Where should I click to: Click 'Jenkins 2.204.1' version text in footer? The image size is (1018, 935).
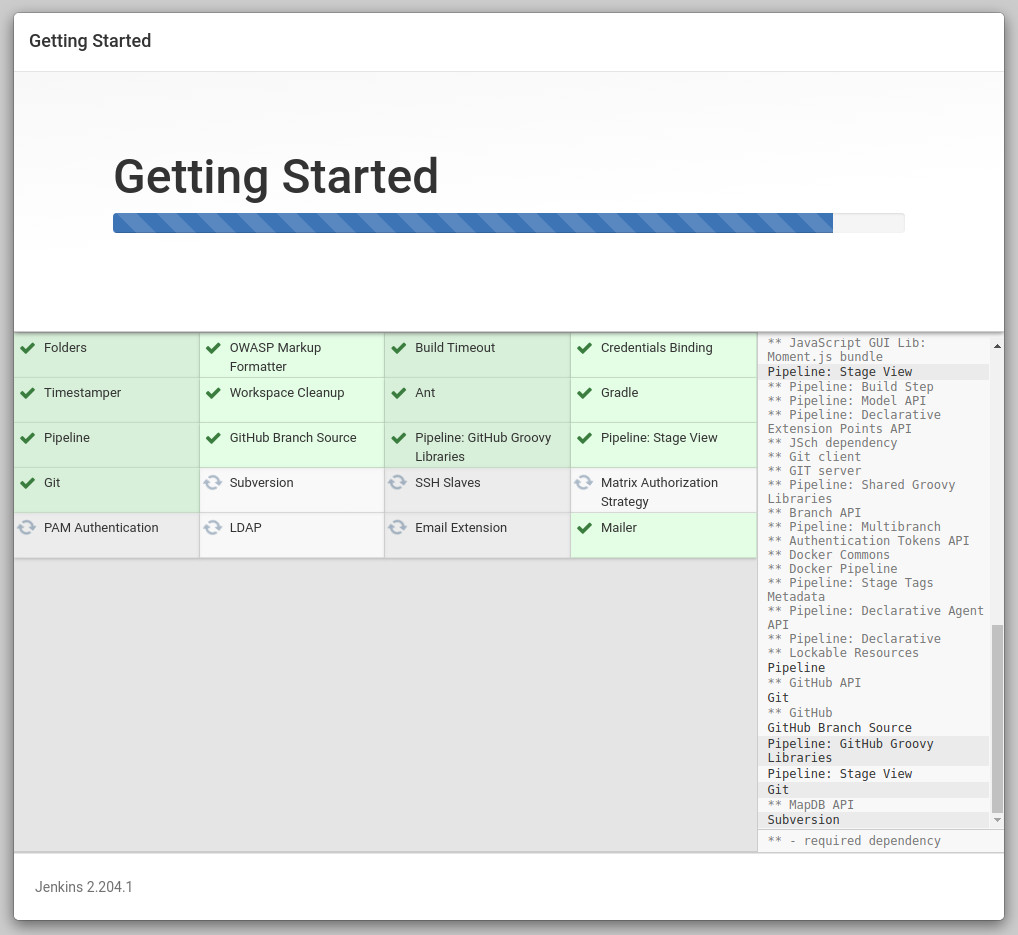84,887
